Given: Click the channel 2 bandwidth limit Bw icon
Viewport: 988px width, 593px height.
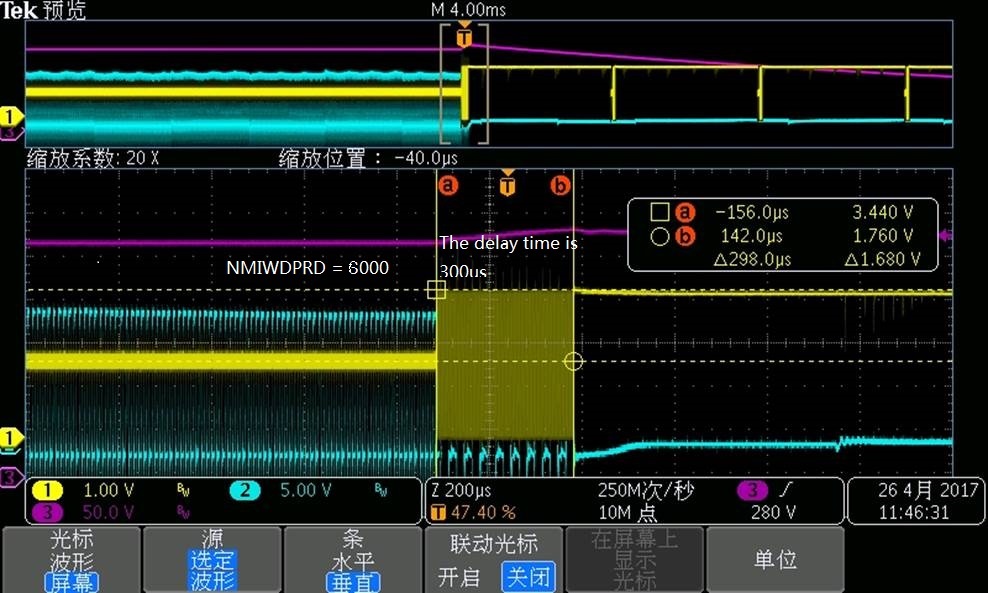Looking at the screenshot, I should tap(381, 490).
